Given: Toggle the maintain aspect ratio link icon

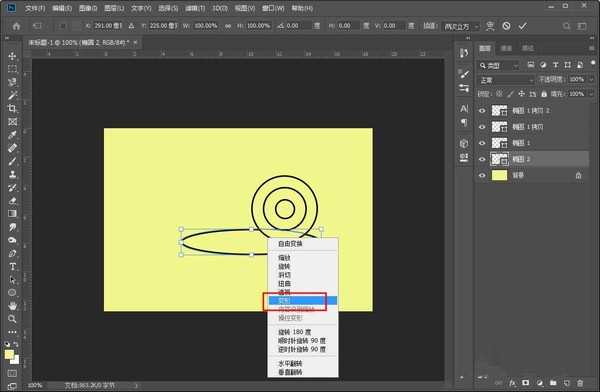Looking at the screenshot, I should click(228, 26).
